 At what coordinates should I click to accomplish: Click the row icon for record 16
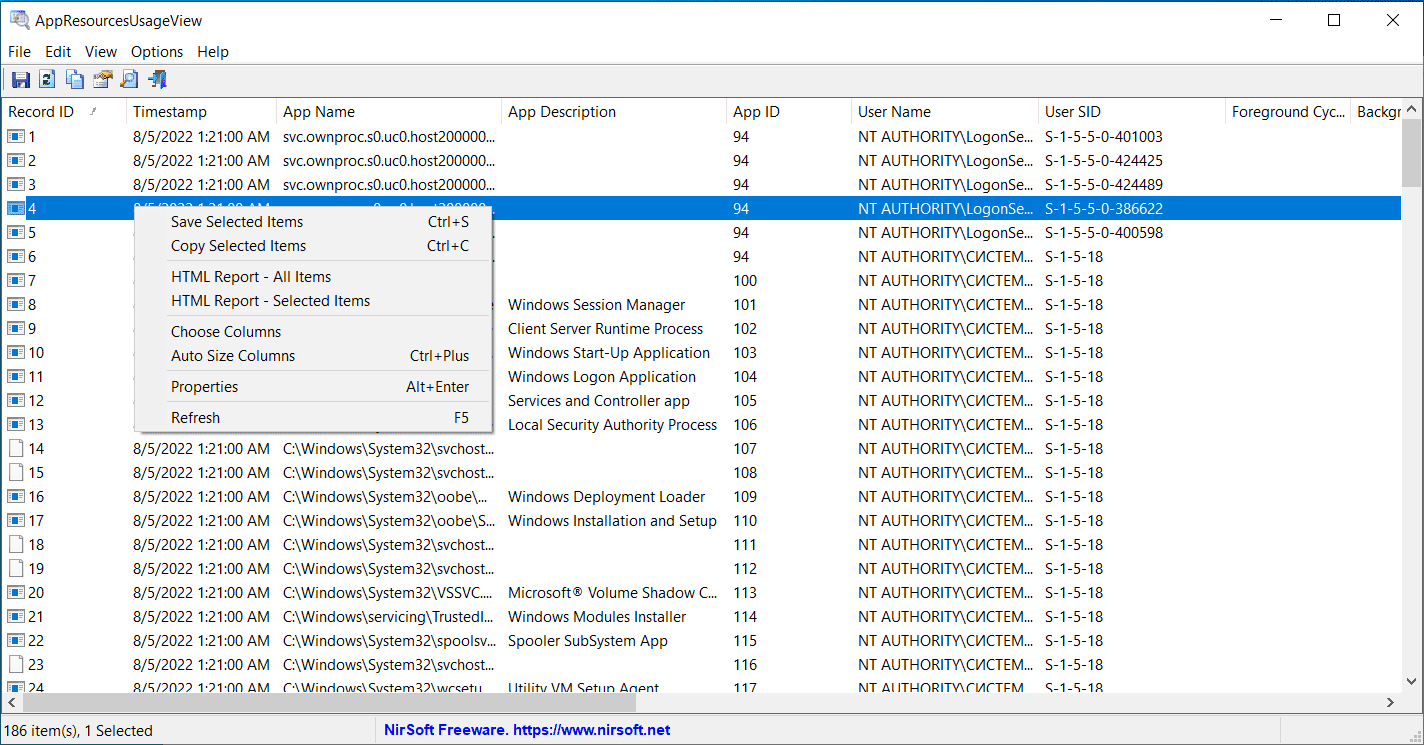[x=16, y=497]
